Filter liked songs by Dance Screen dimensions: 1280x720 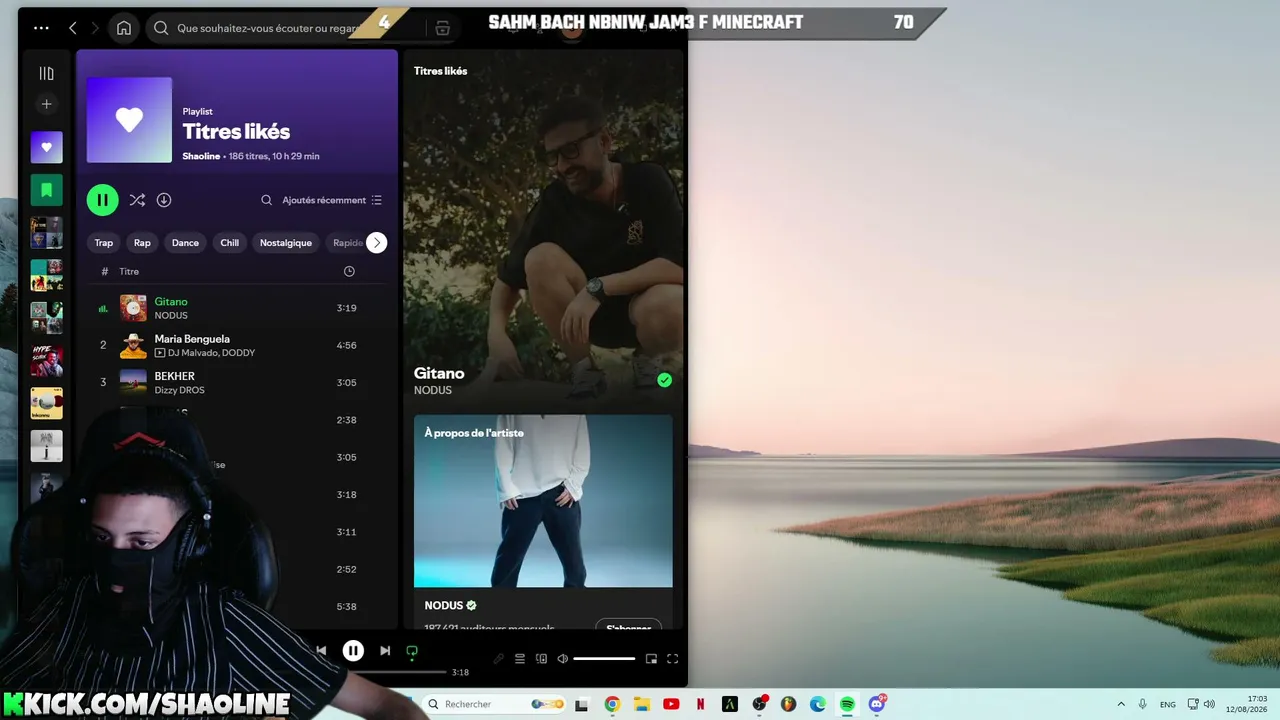tap(185, 243)
